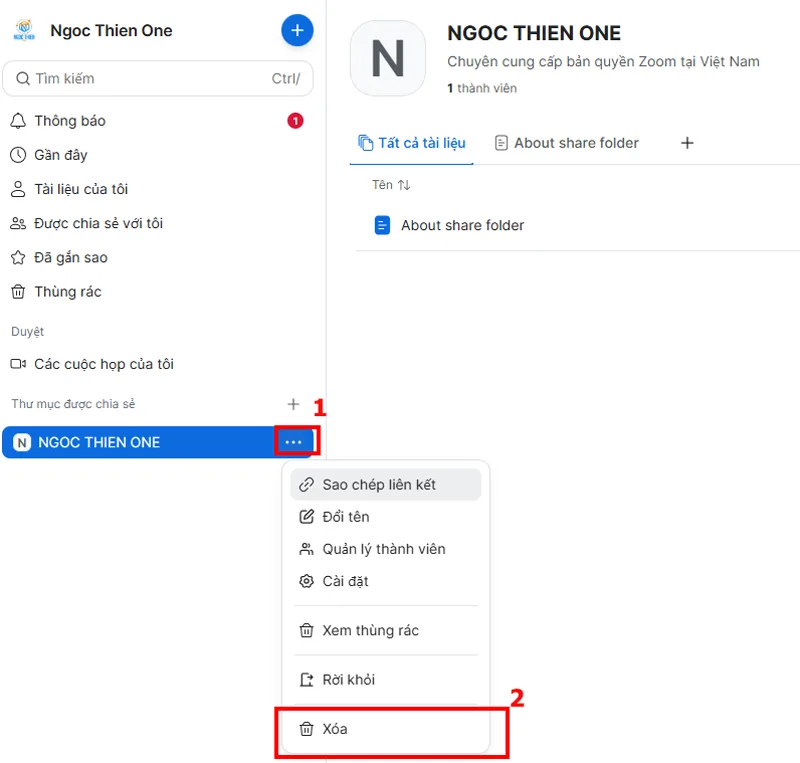Add new shared folder with plus icon
Viewport: 800px width, 763px height.
click(293, 404)
